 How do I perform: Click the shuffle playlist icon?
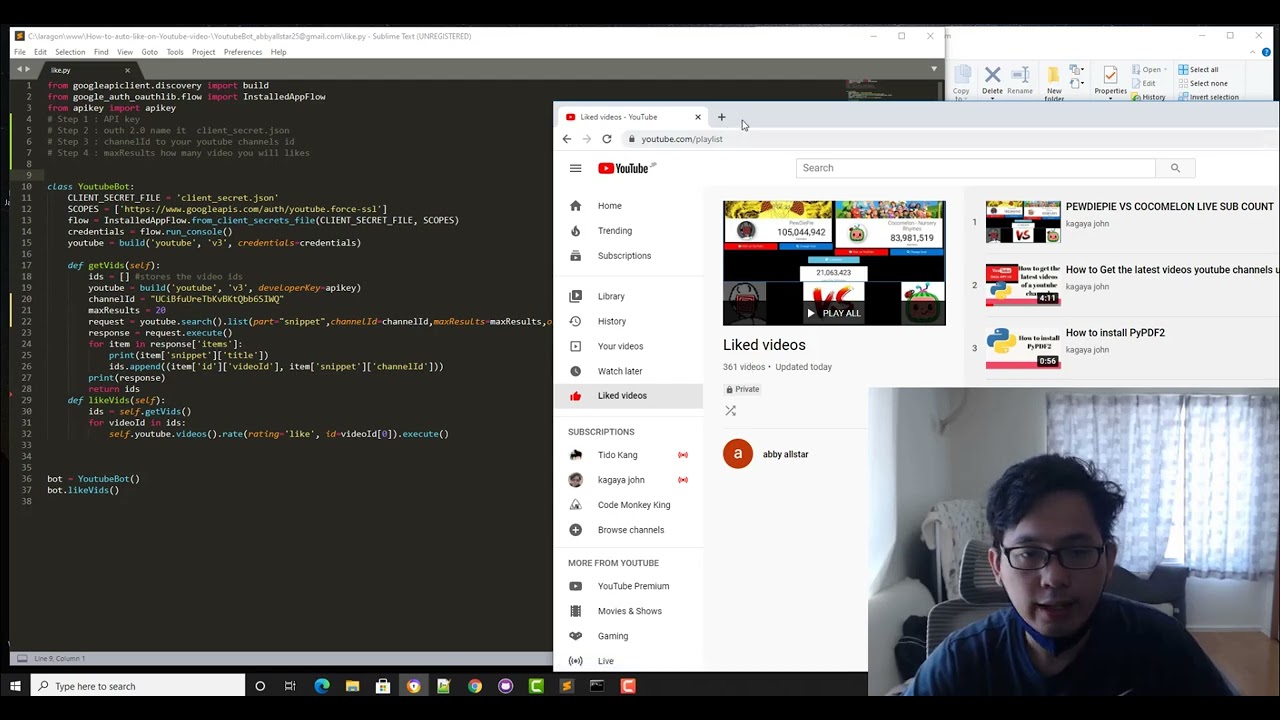pos(730,411)
